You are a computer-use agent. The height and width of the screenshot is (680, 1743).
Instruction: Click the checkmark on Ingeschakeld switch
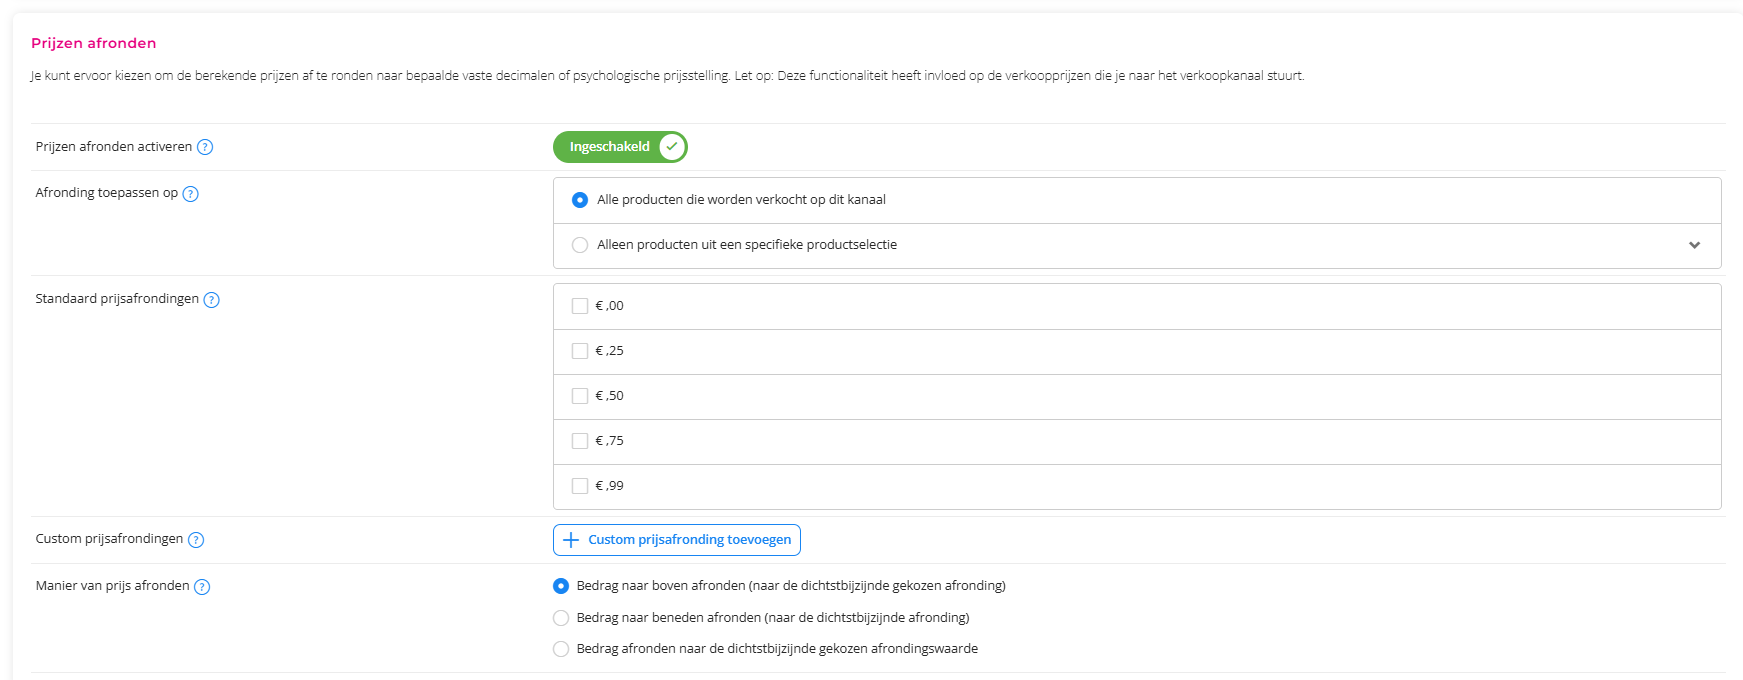pos(672,147)
